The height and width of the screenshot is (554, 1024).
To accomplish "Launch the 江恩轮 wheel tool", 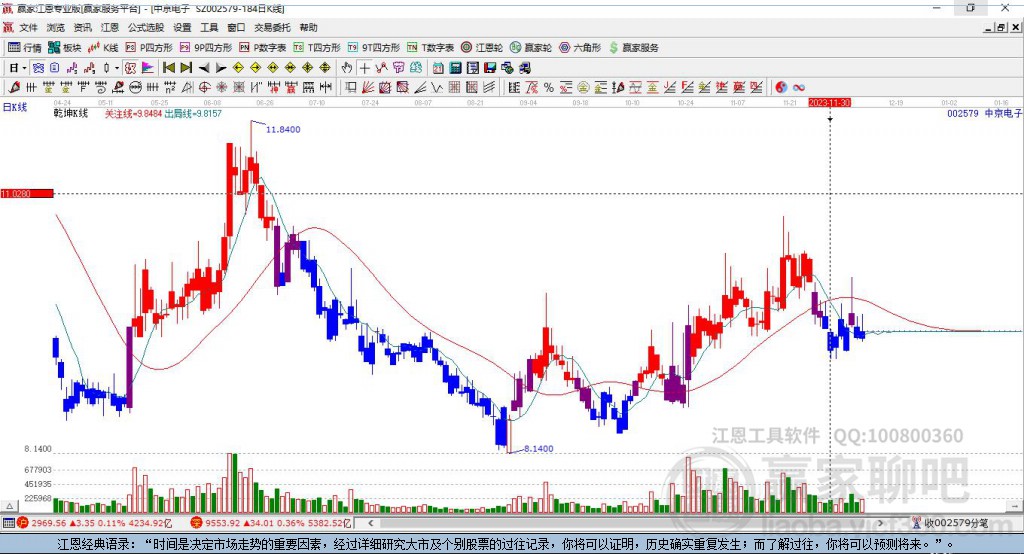I will (x=482, y=48).
